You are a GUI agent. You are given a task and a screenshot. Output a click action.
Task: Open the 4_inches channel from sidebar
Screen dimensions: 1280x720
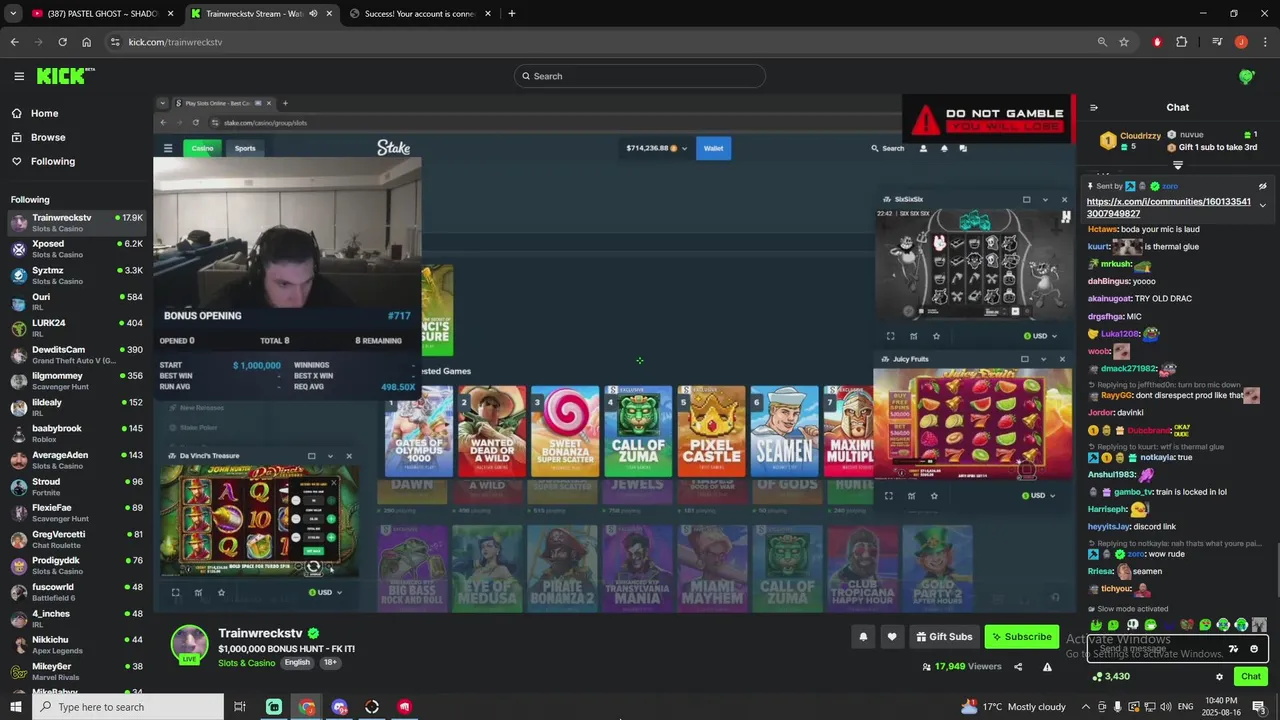[x=76, y=619]
